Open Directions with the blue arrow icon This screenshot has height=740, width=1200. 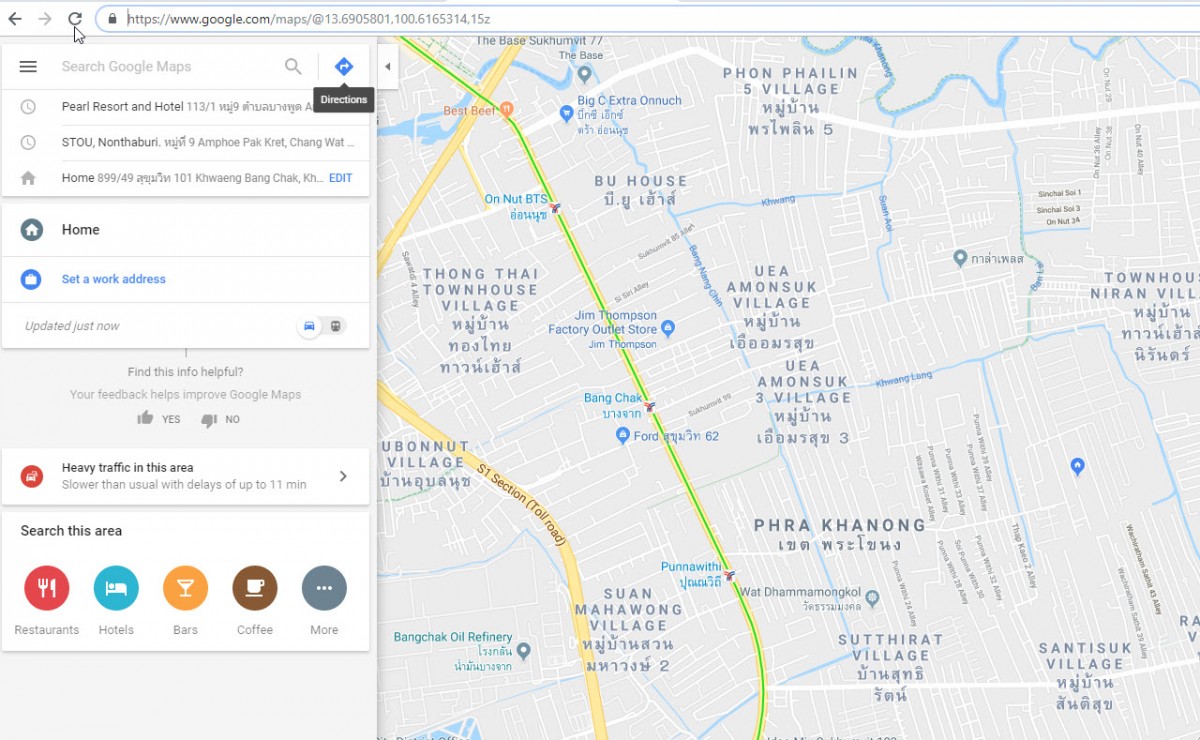344,67
